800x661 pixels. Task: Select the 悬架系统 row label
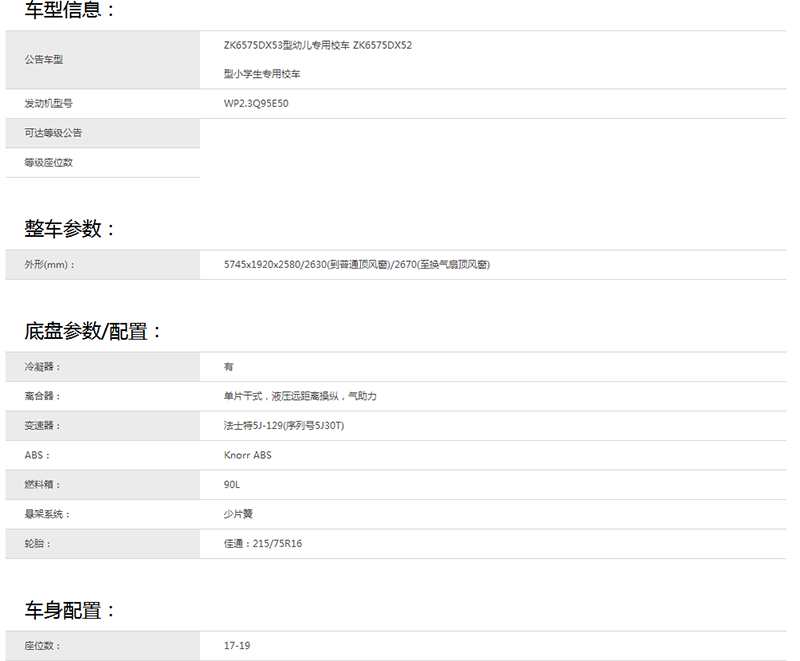click(x=48, y=514)
